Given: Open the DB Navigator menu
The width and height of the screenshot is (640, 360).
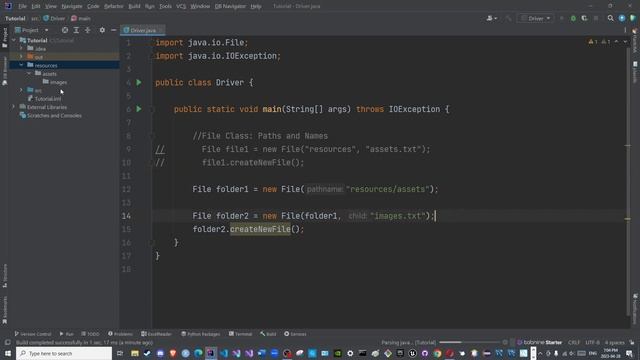Looking at the screenshot, I should (x=230, y=6).
